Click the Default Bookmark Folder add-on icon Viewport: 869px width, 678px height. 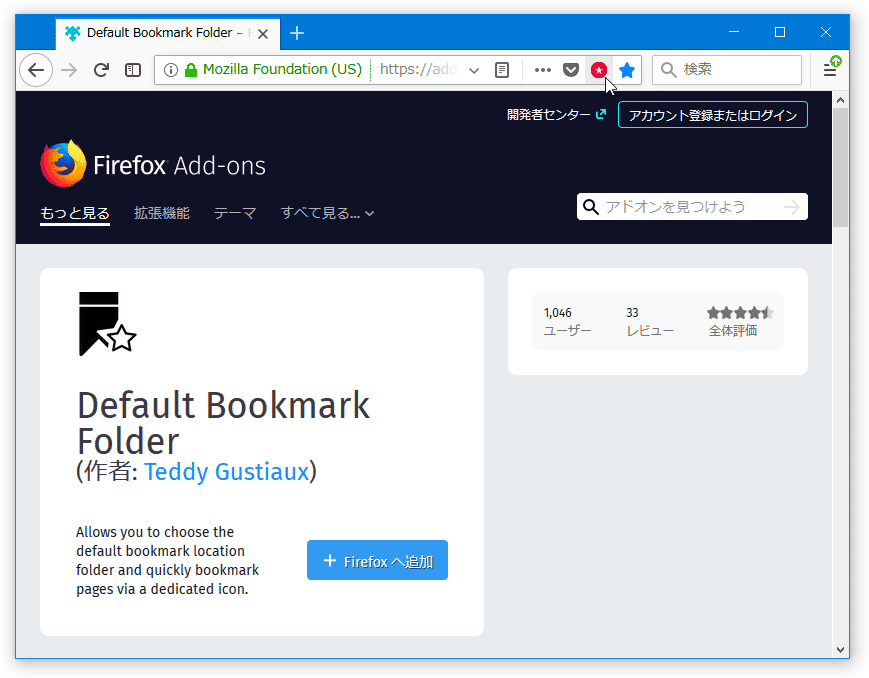[x=107, y=324]
